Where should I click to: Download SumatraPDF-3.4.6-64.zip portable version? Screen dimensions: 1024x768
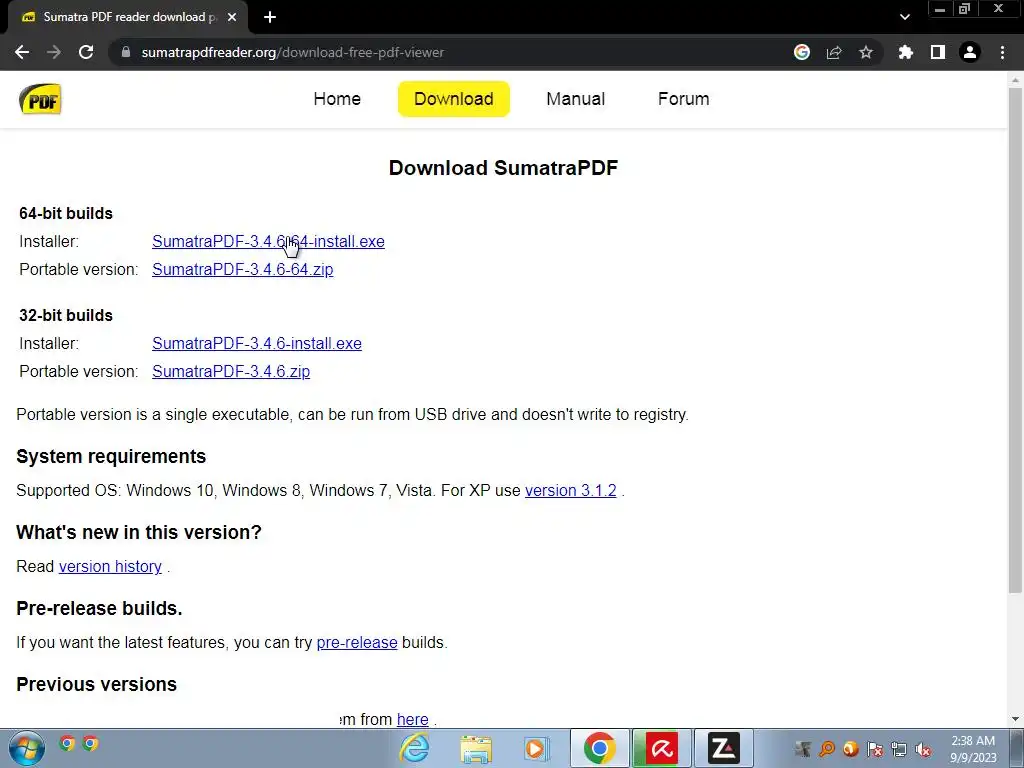point(242,269)
